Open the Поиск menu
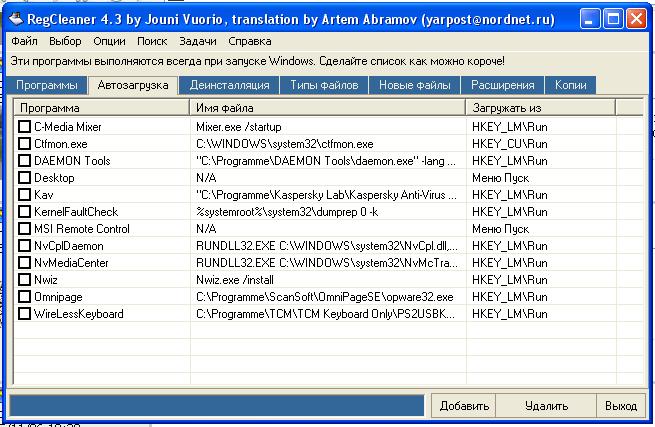655x427 pixels. 152,41
